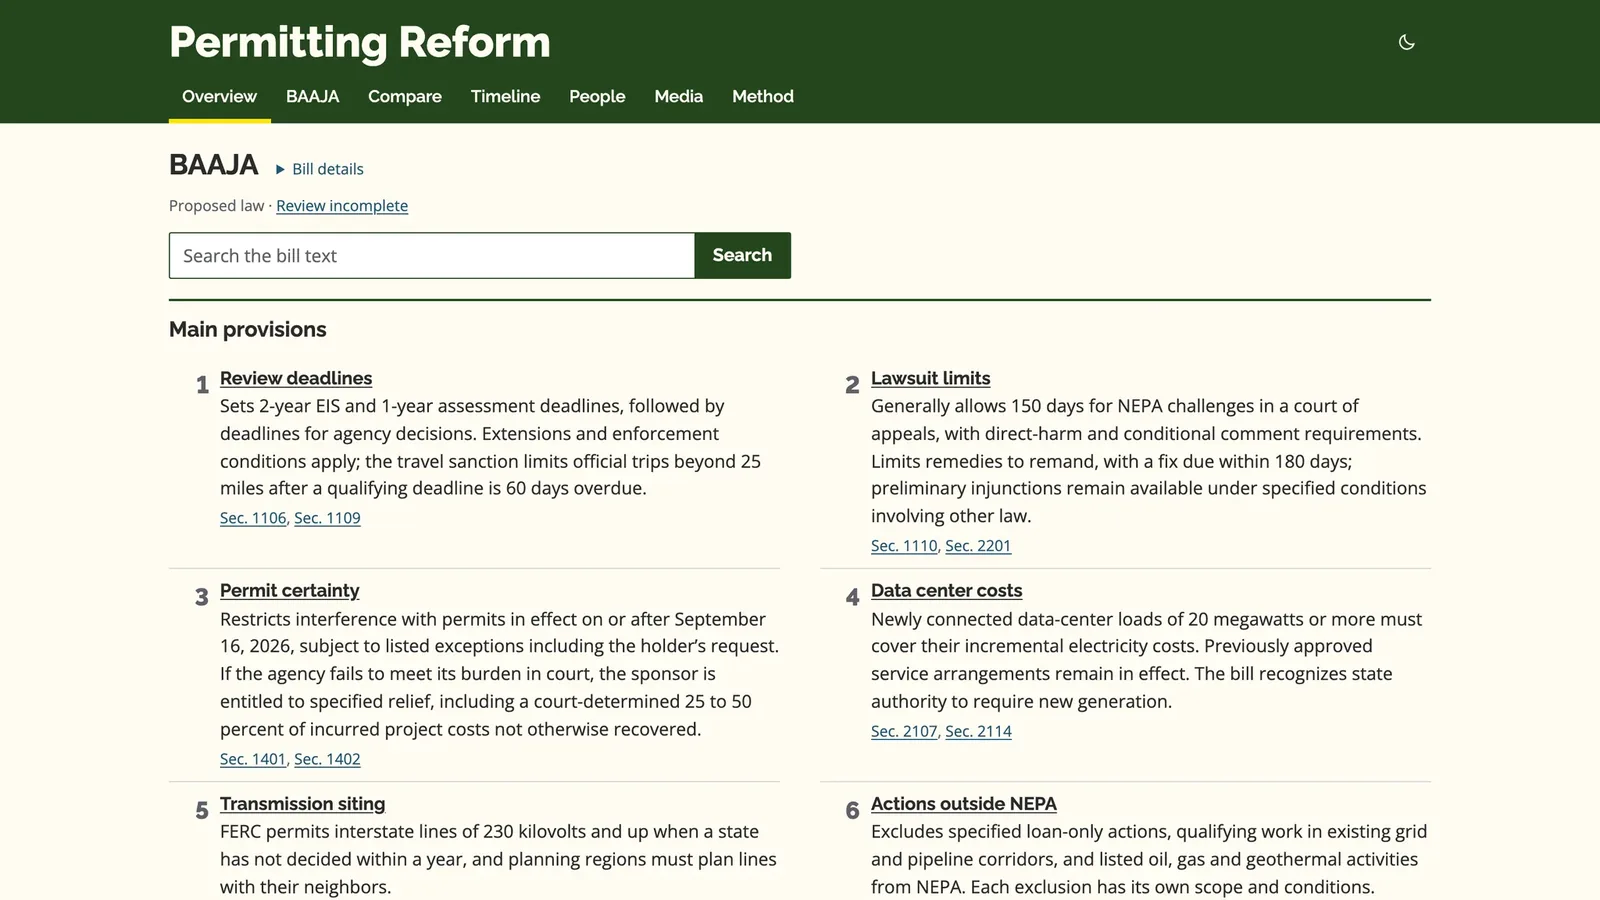Follow the Sec. 2107 link
This screenshot has height=900, width=1600.
tap(904, 731)
